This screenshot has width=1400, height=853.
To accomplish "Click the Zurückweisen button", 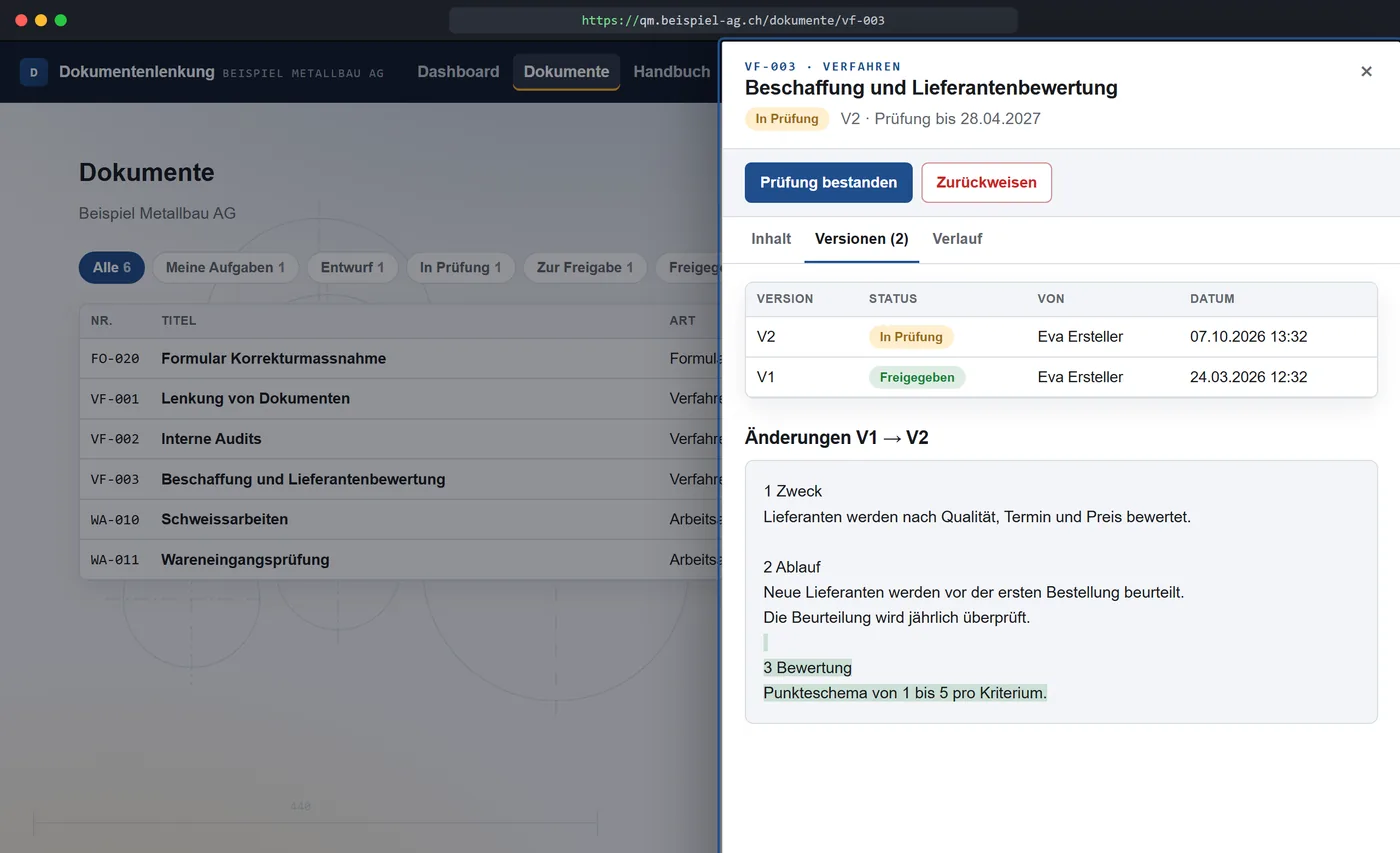I will [x=986, y=183].
